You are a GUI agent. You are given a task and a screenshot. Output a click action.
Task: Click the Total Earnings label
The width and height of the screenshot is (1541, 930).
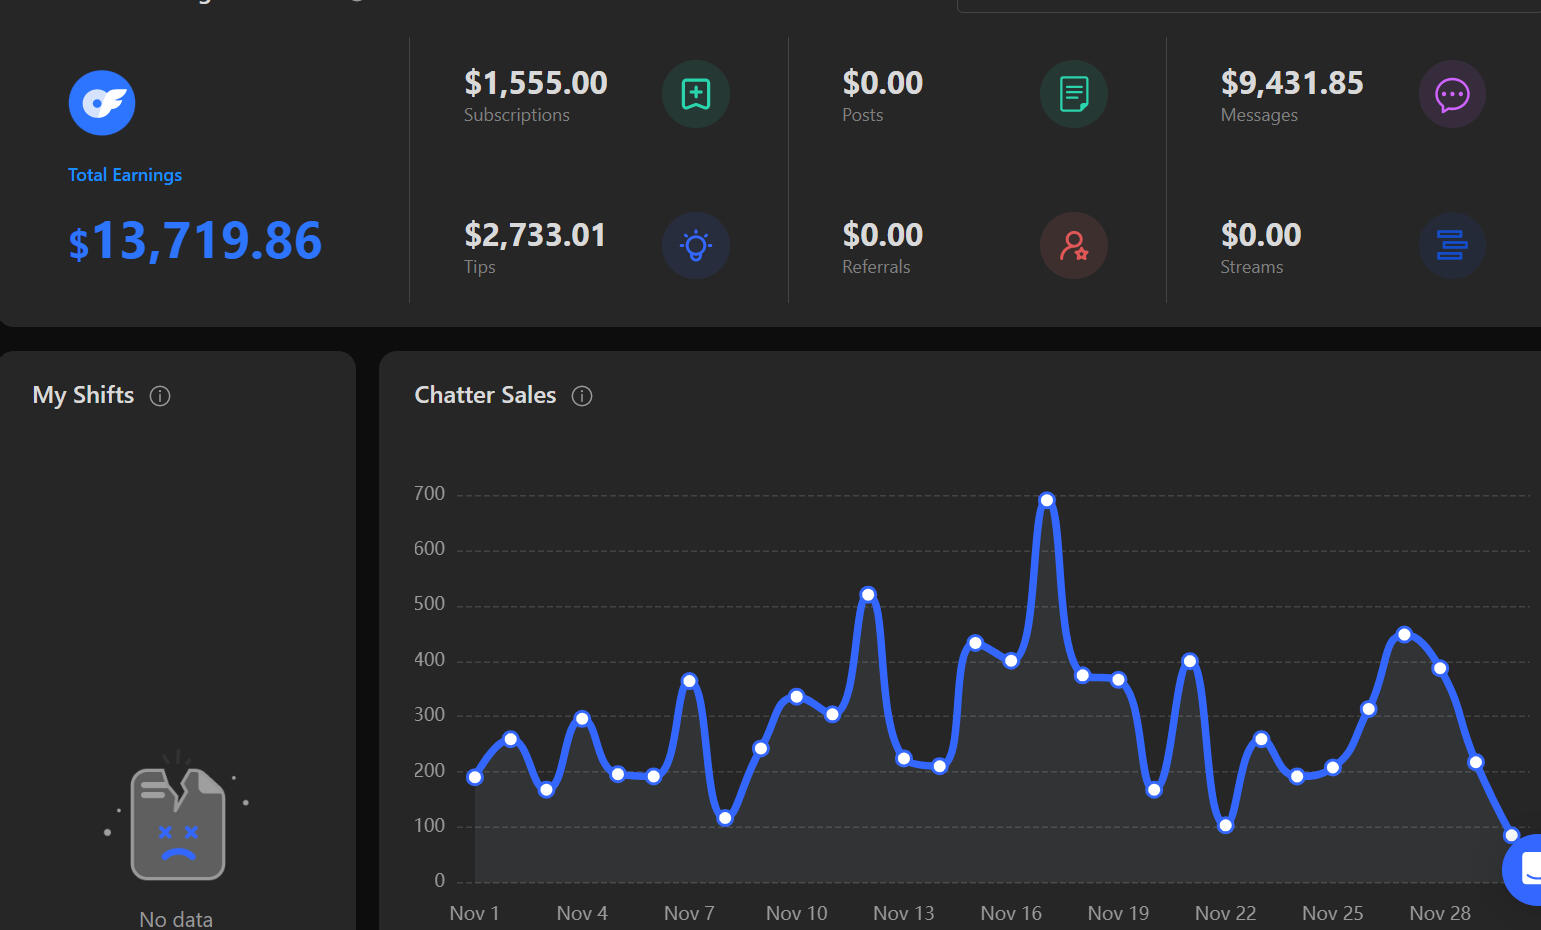tap(125, 175)
